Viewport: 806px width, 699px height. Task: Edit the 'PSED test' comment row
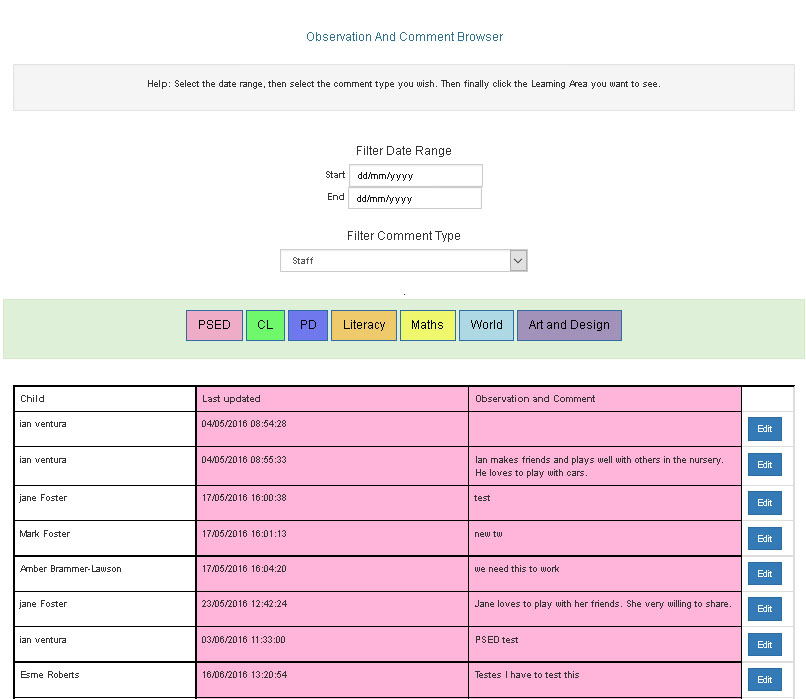[x=765, y=645]
